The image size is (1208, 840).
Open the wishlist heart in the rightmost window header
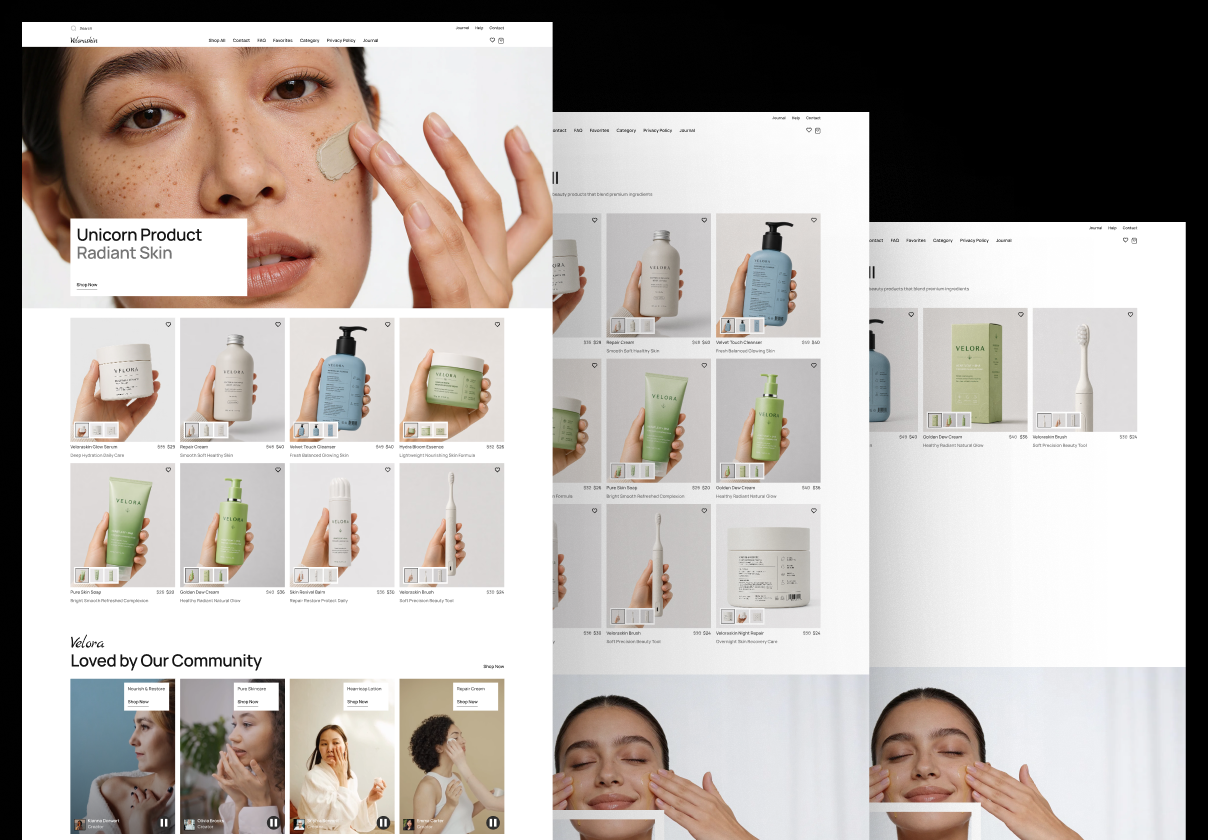1125,240
